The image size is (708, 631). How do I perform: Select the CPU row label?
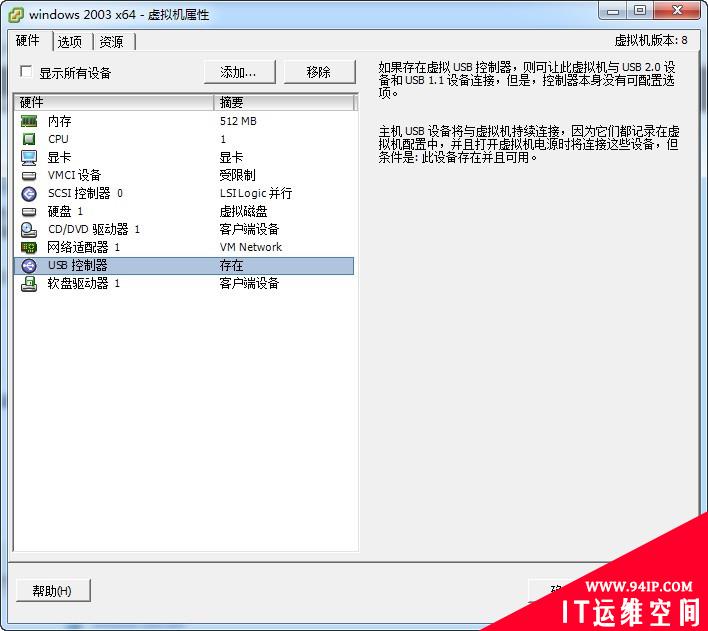[x=58, y=139]
